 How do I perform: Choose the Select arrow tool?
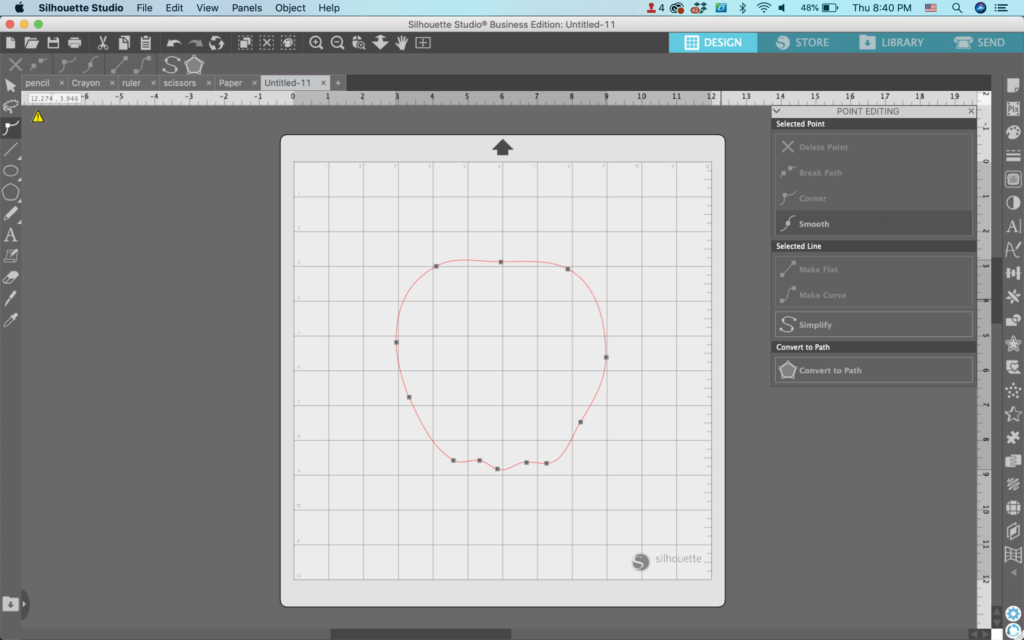point(10,86)
